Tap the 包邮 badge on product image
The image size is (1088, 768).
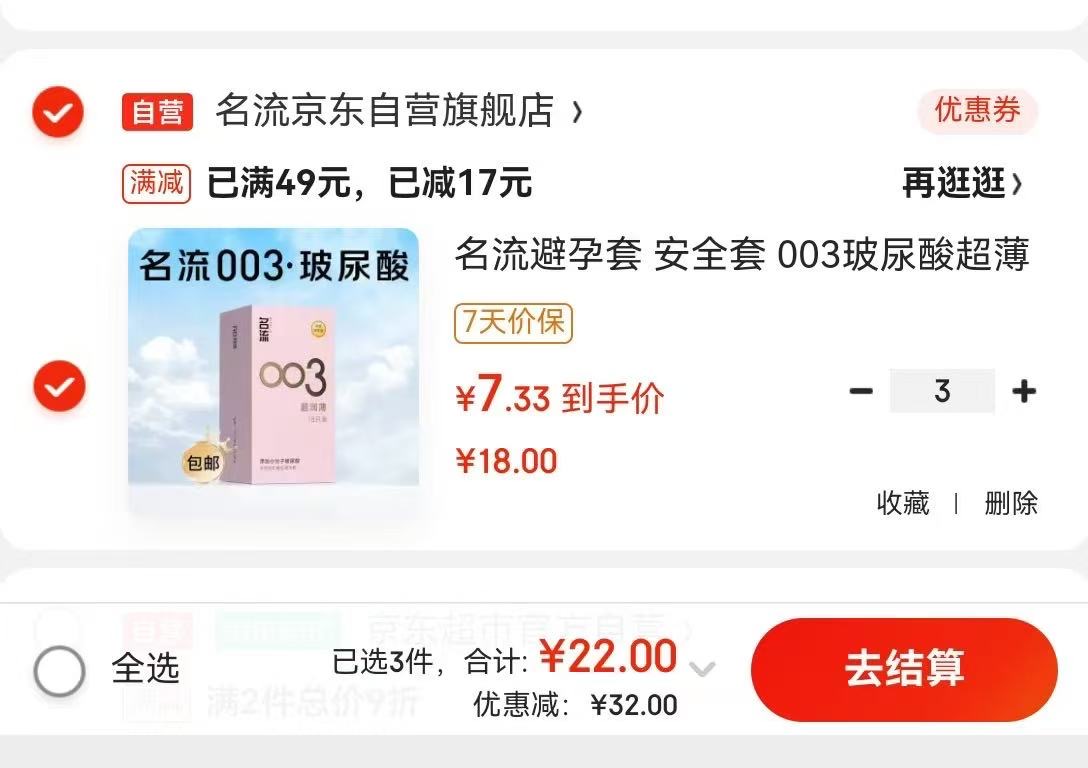click(203, 461)
